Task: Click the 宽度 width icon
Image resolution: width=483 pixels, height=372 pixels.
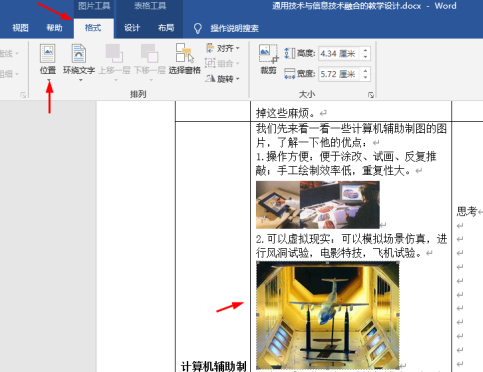Action: [x=290, y=74]
